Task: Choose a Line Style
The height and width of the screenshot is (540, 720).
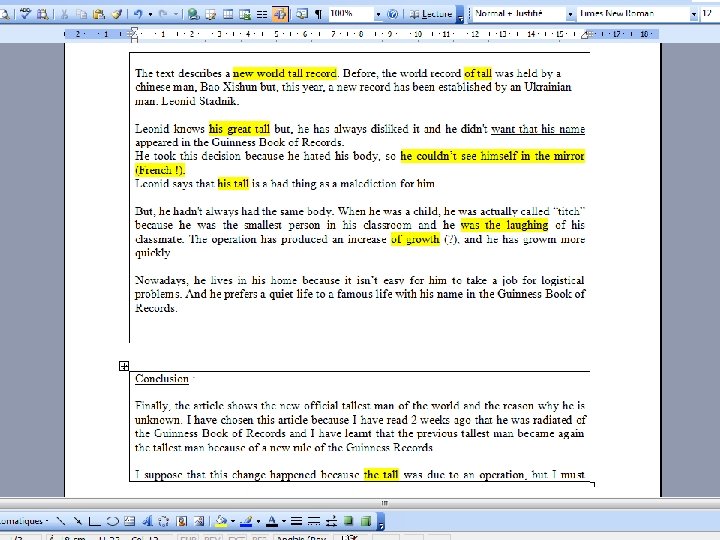Action: [297, 521]
